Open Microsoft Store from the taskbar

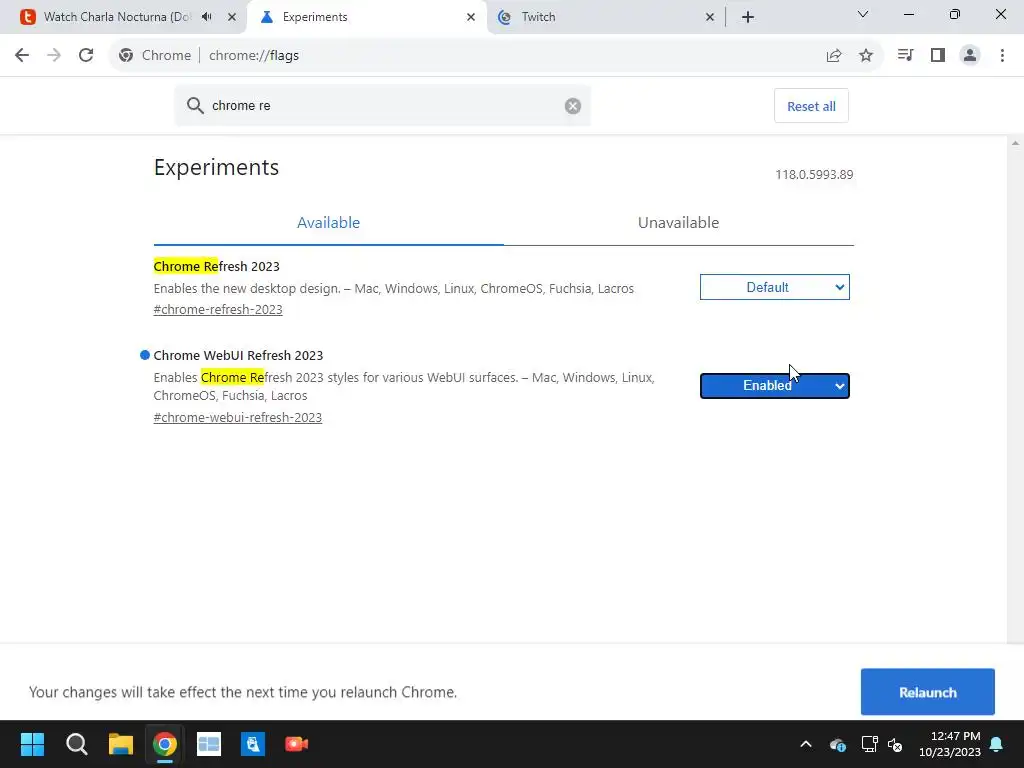(253, 744)
